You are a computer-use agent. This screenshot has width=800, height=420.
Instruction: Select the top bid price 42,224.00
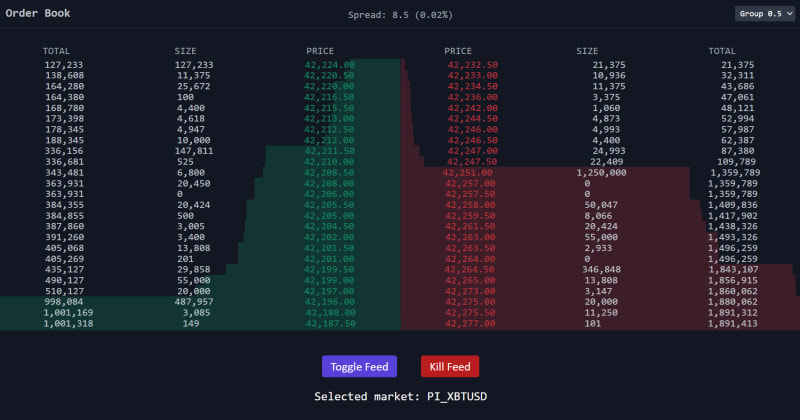coord(329,64)
